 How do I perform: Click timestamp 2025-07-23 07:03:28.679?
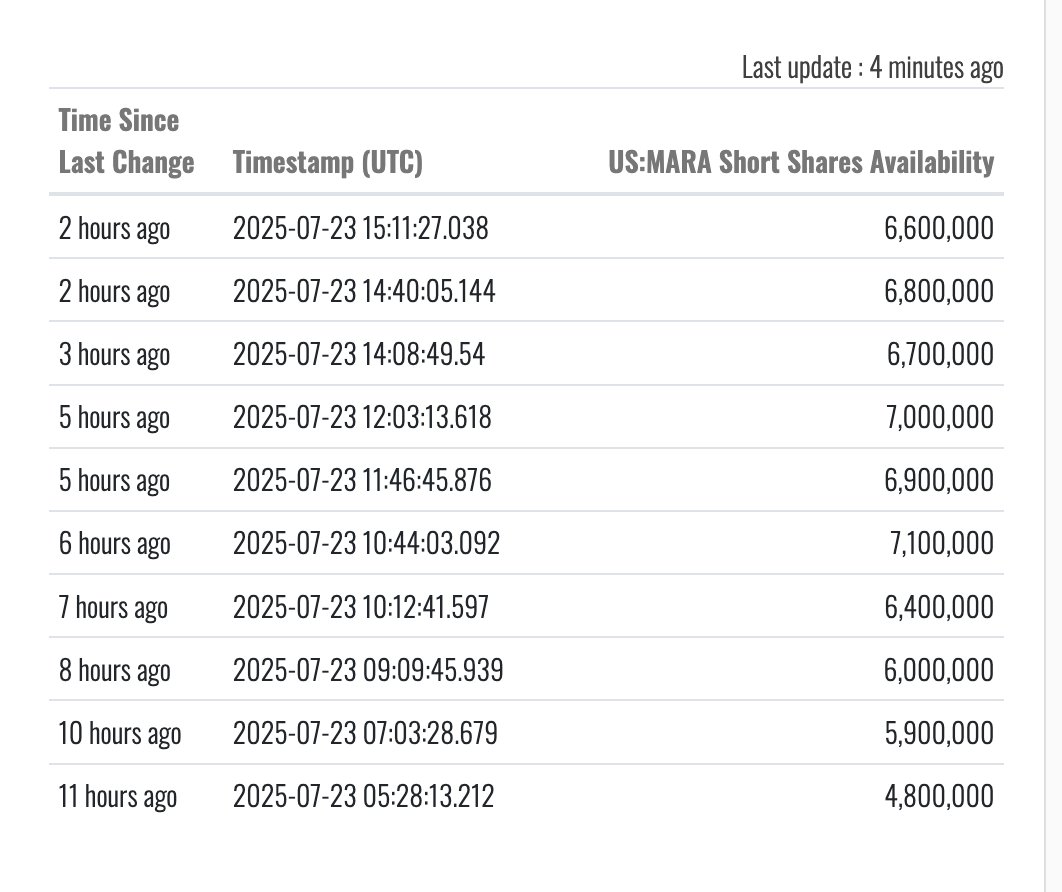(x=365, y=733)
